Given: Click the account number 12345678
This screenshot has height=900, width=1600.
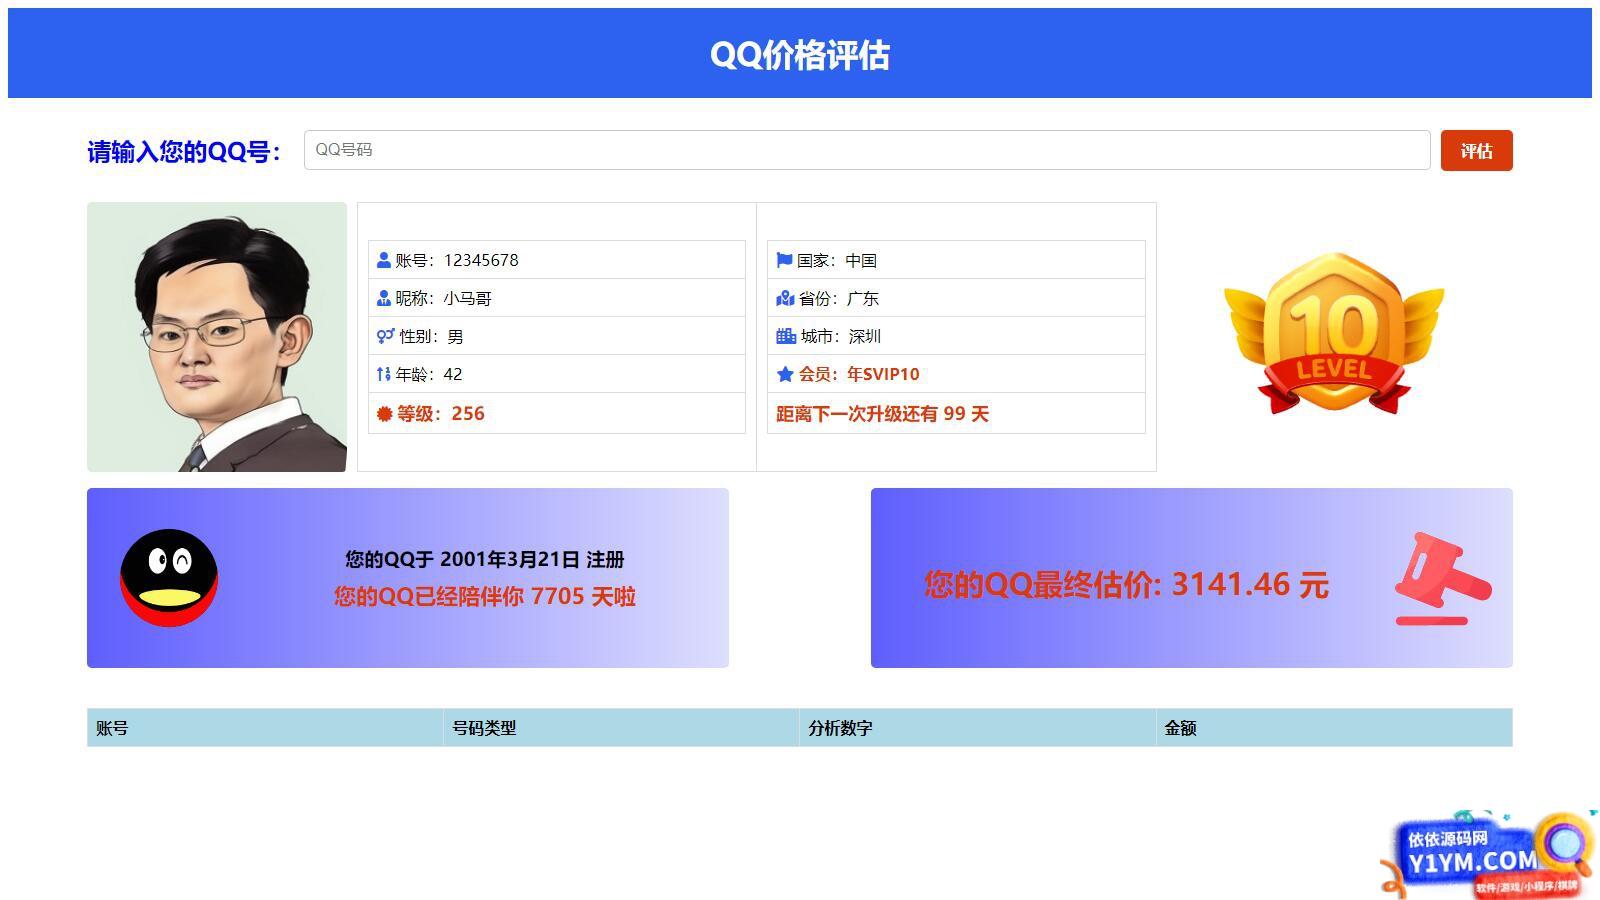Looking at the screenshot, I should click(481, 260).
